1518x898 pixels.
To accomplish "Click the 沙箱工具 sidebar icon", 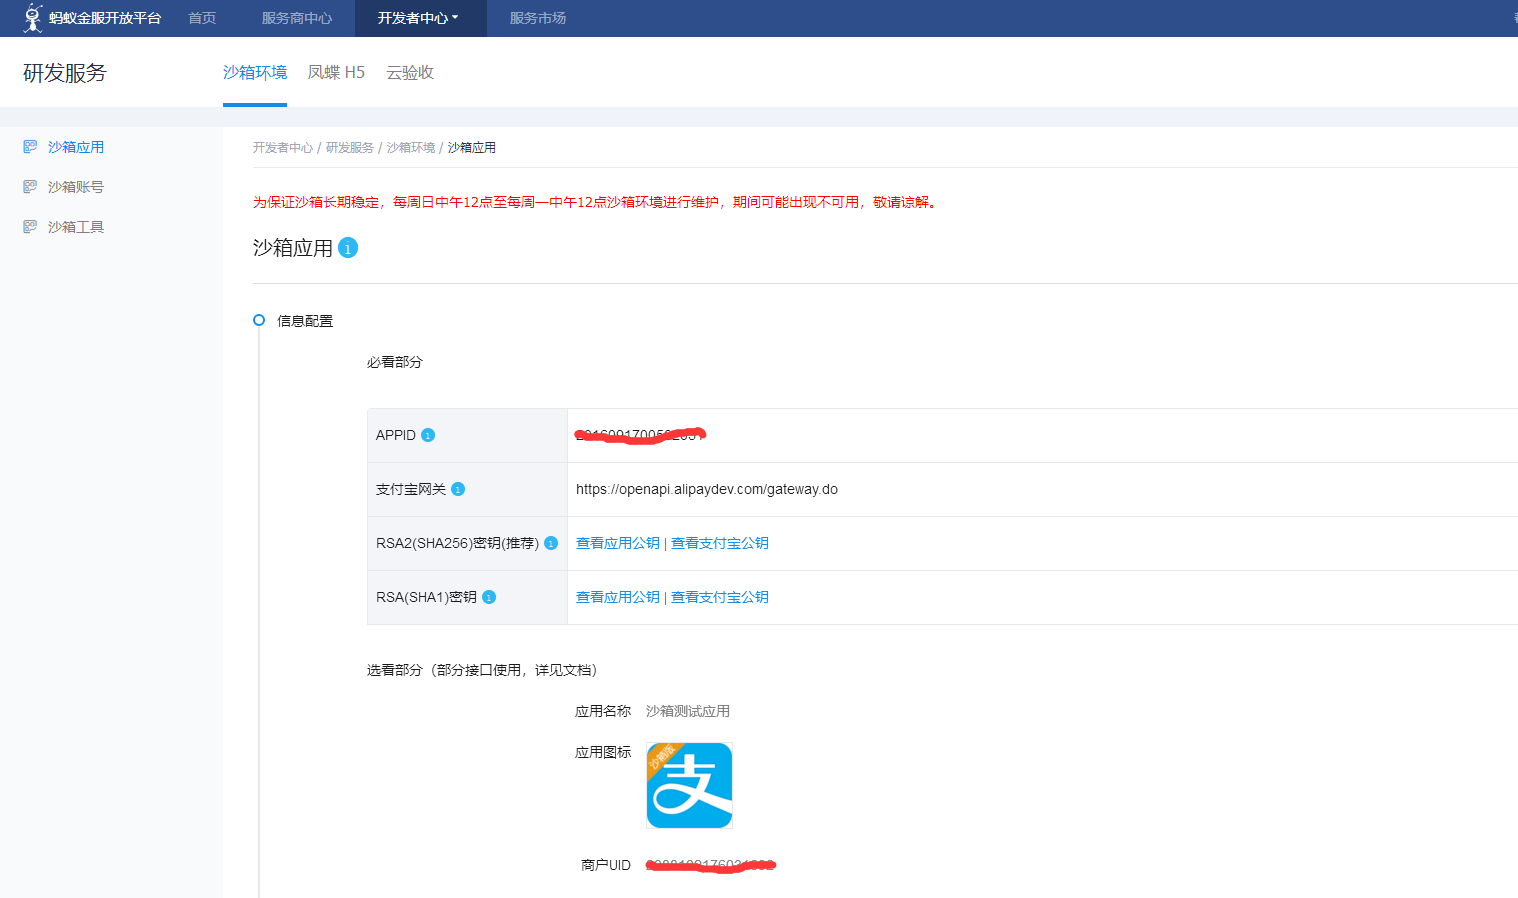I will click(30, 227).
